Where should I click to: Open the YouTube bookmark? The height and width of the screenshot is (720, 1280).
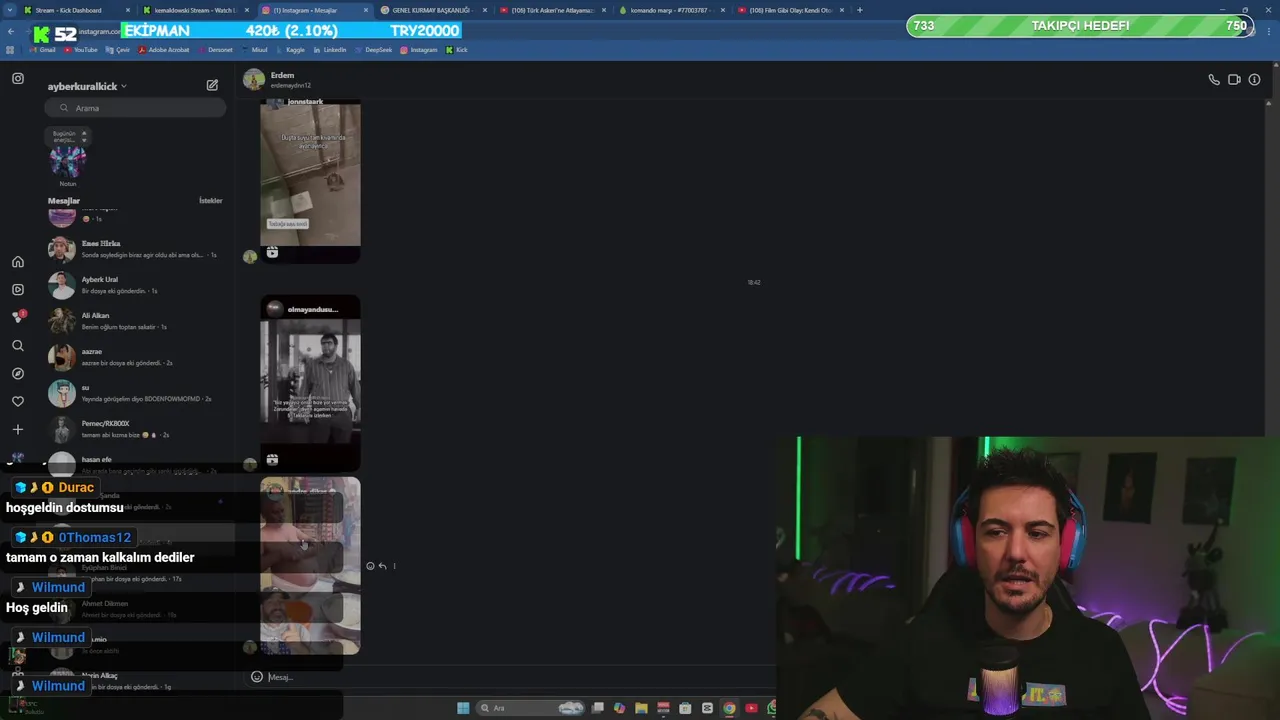pos(80,50)
